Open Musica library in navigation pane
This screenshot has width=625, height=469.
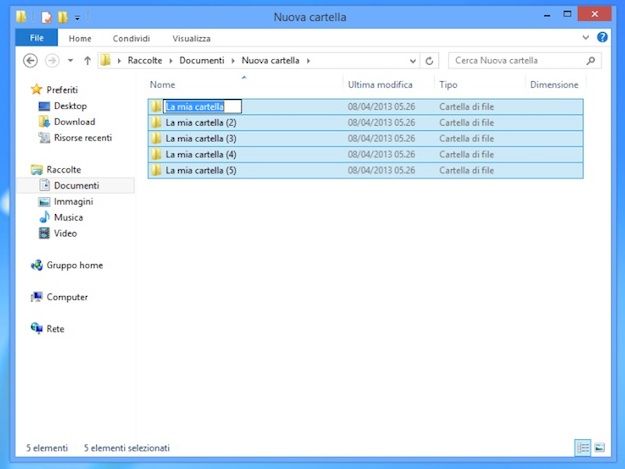(68, 218)
